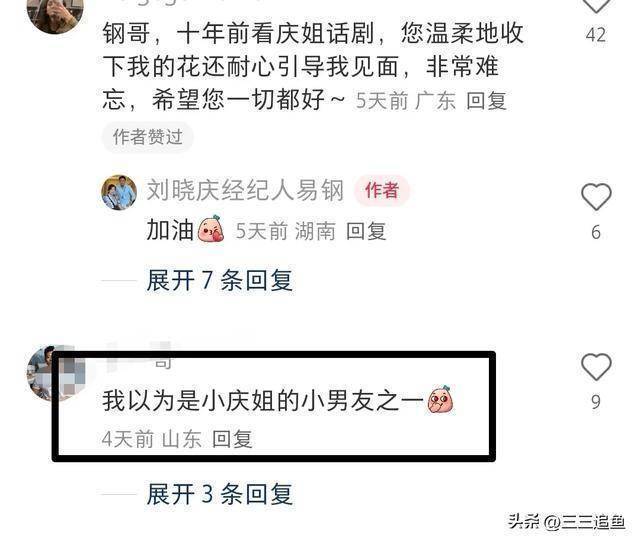Like the 小男友之一 comment from 山东
The height and width of the screenshot is (544, 640).
[596, 366]
